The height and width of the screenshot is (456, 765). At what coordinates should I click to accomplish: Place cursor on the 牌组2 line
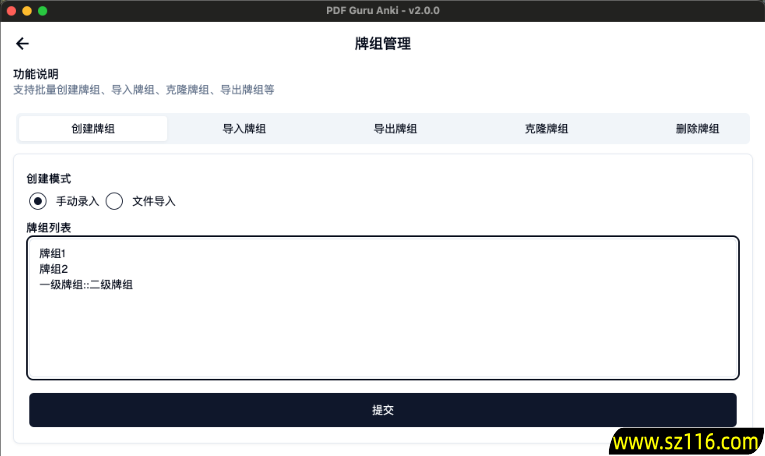click(52, 269)
